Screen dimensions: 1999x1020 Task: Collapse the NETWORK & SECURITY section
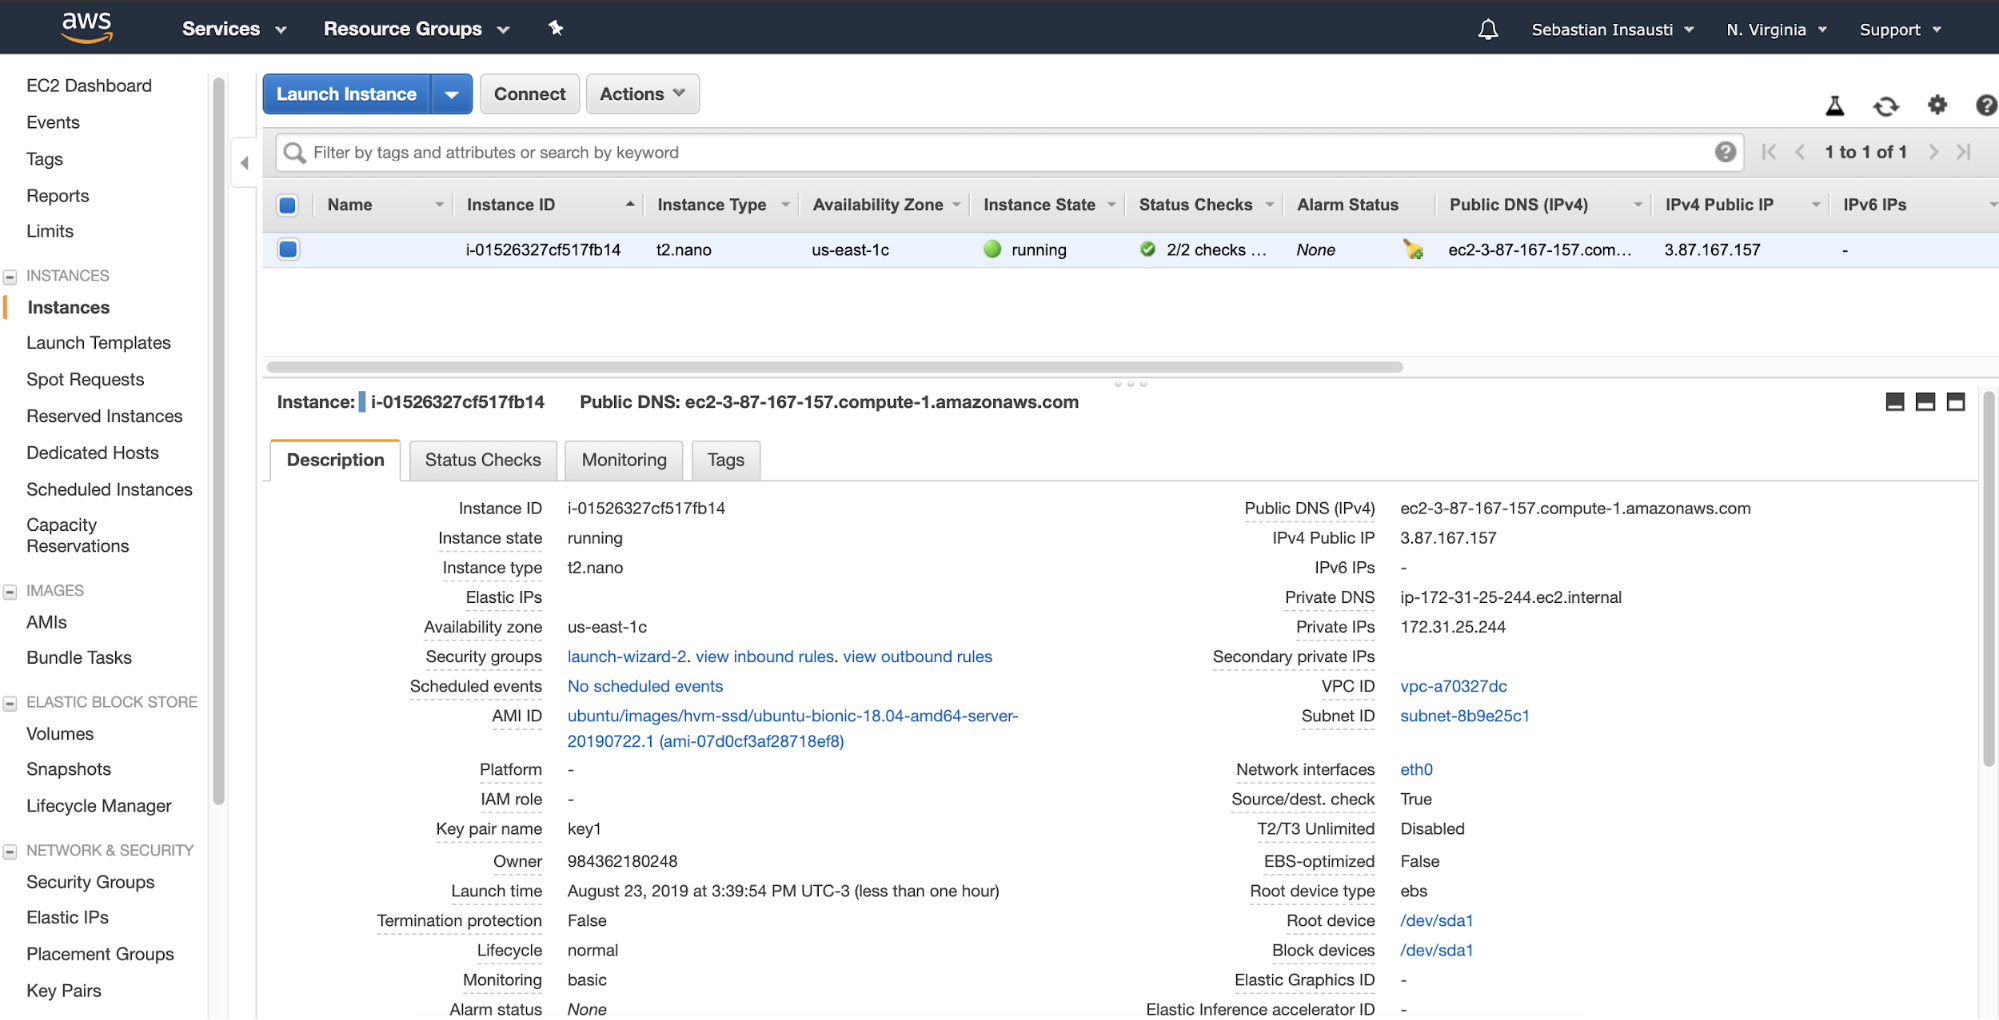point(10,851)
